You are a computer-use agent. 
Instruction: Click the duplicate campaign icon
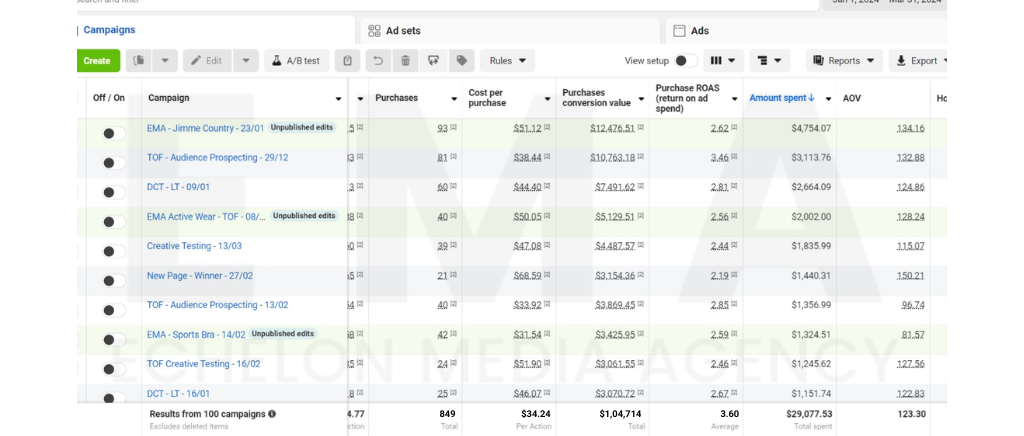pyautogui.click(x=138, y=61)
